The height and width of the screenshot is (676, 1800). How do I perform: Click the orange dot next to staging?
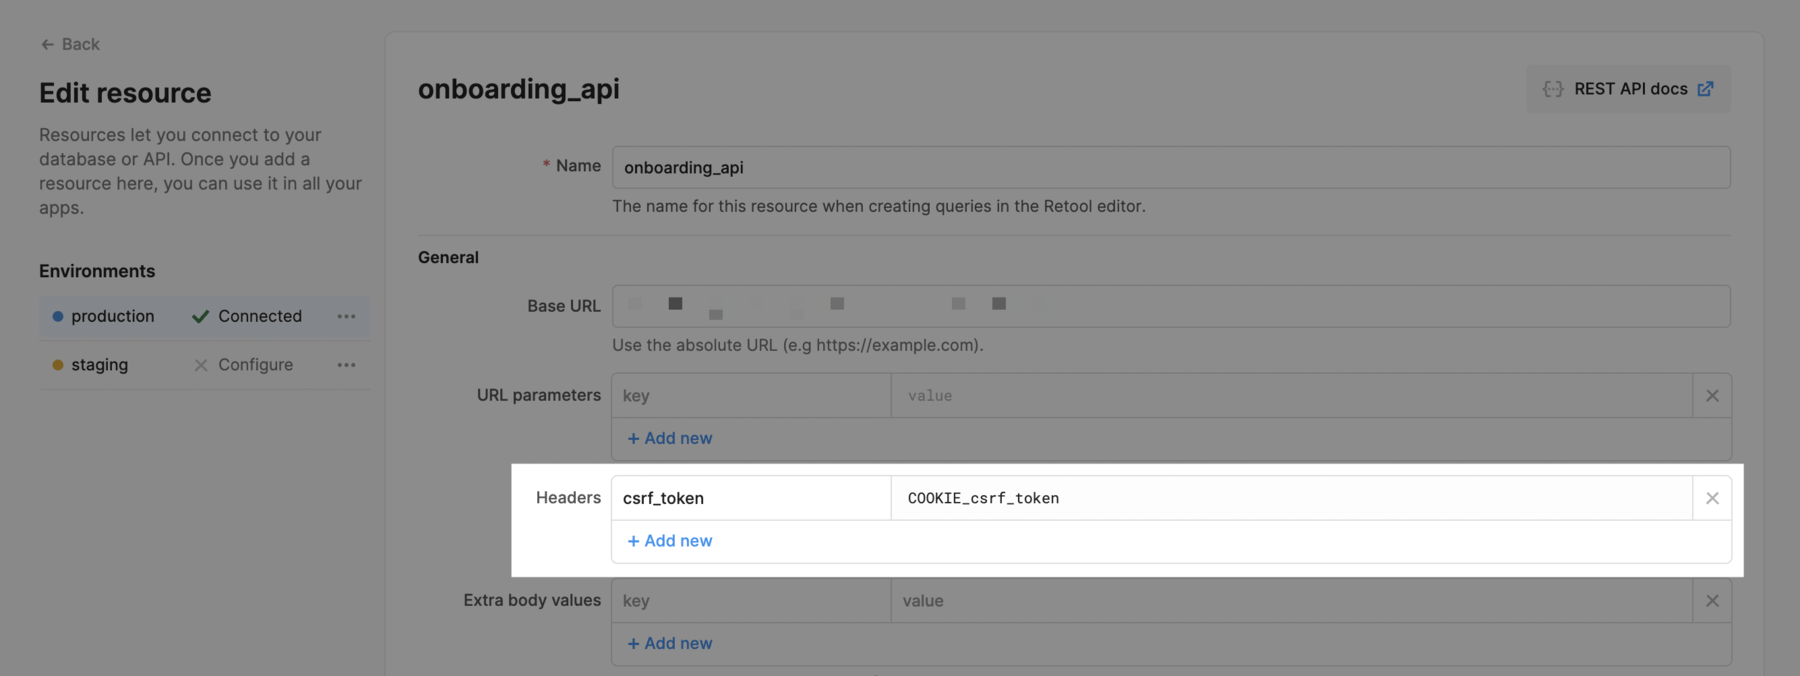coord(58,365)
